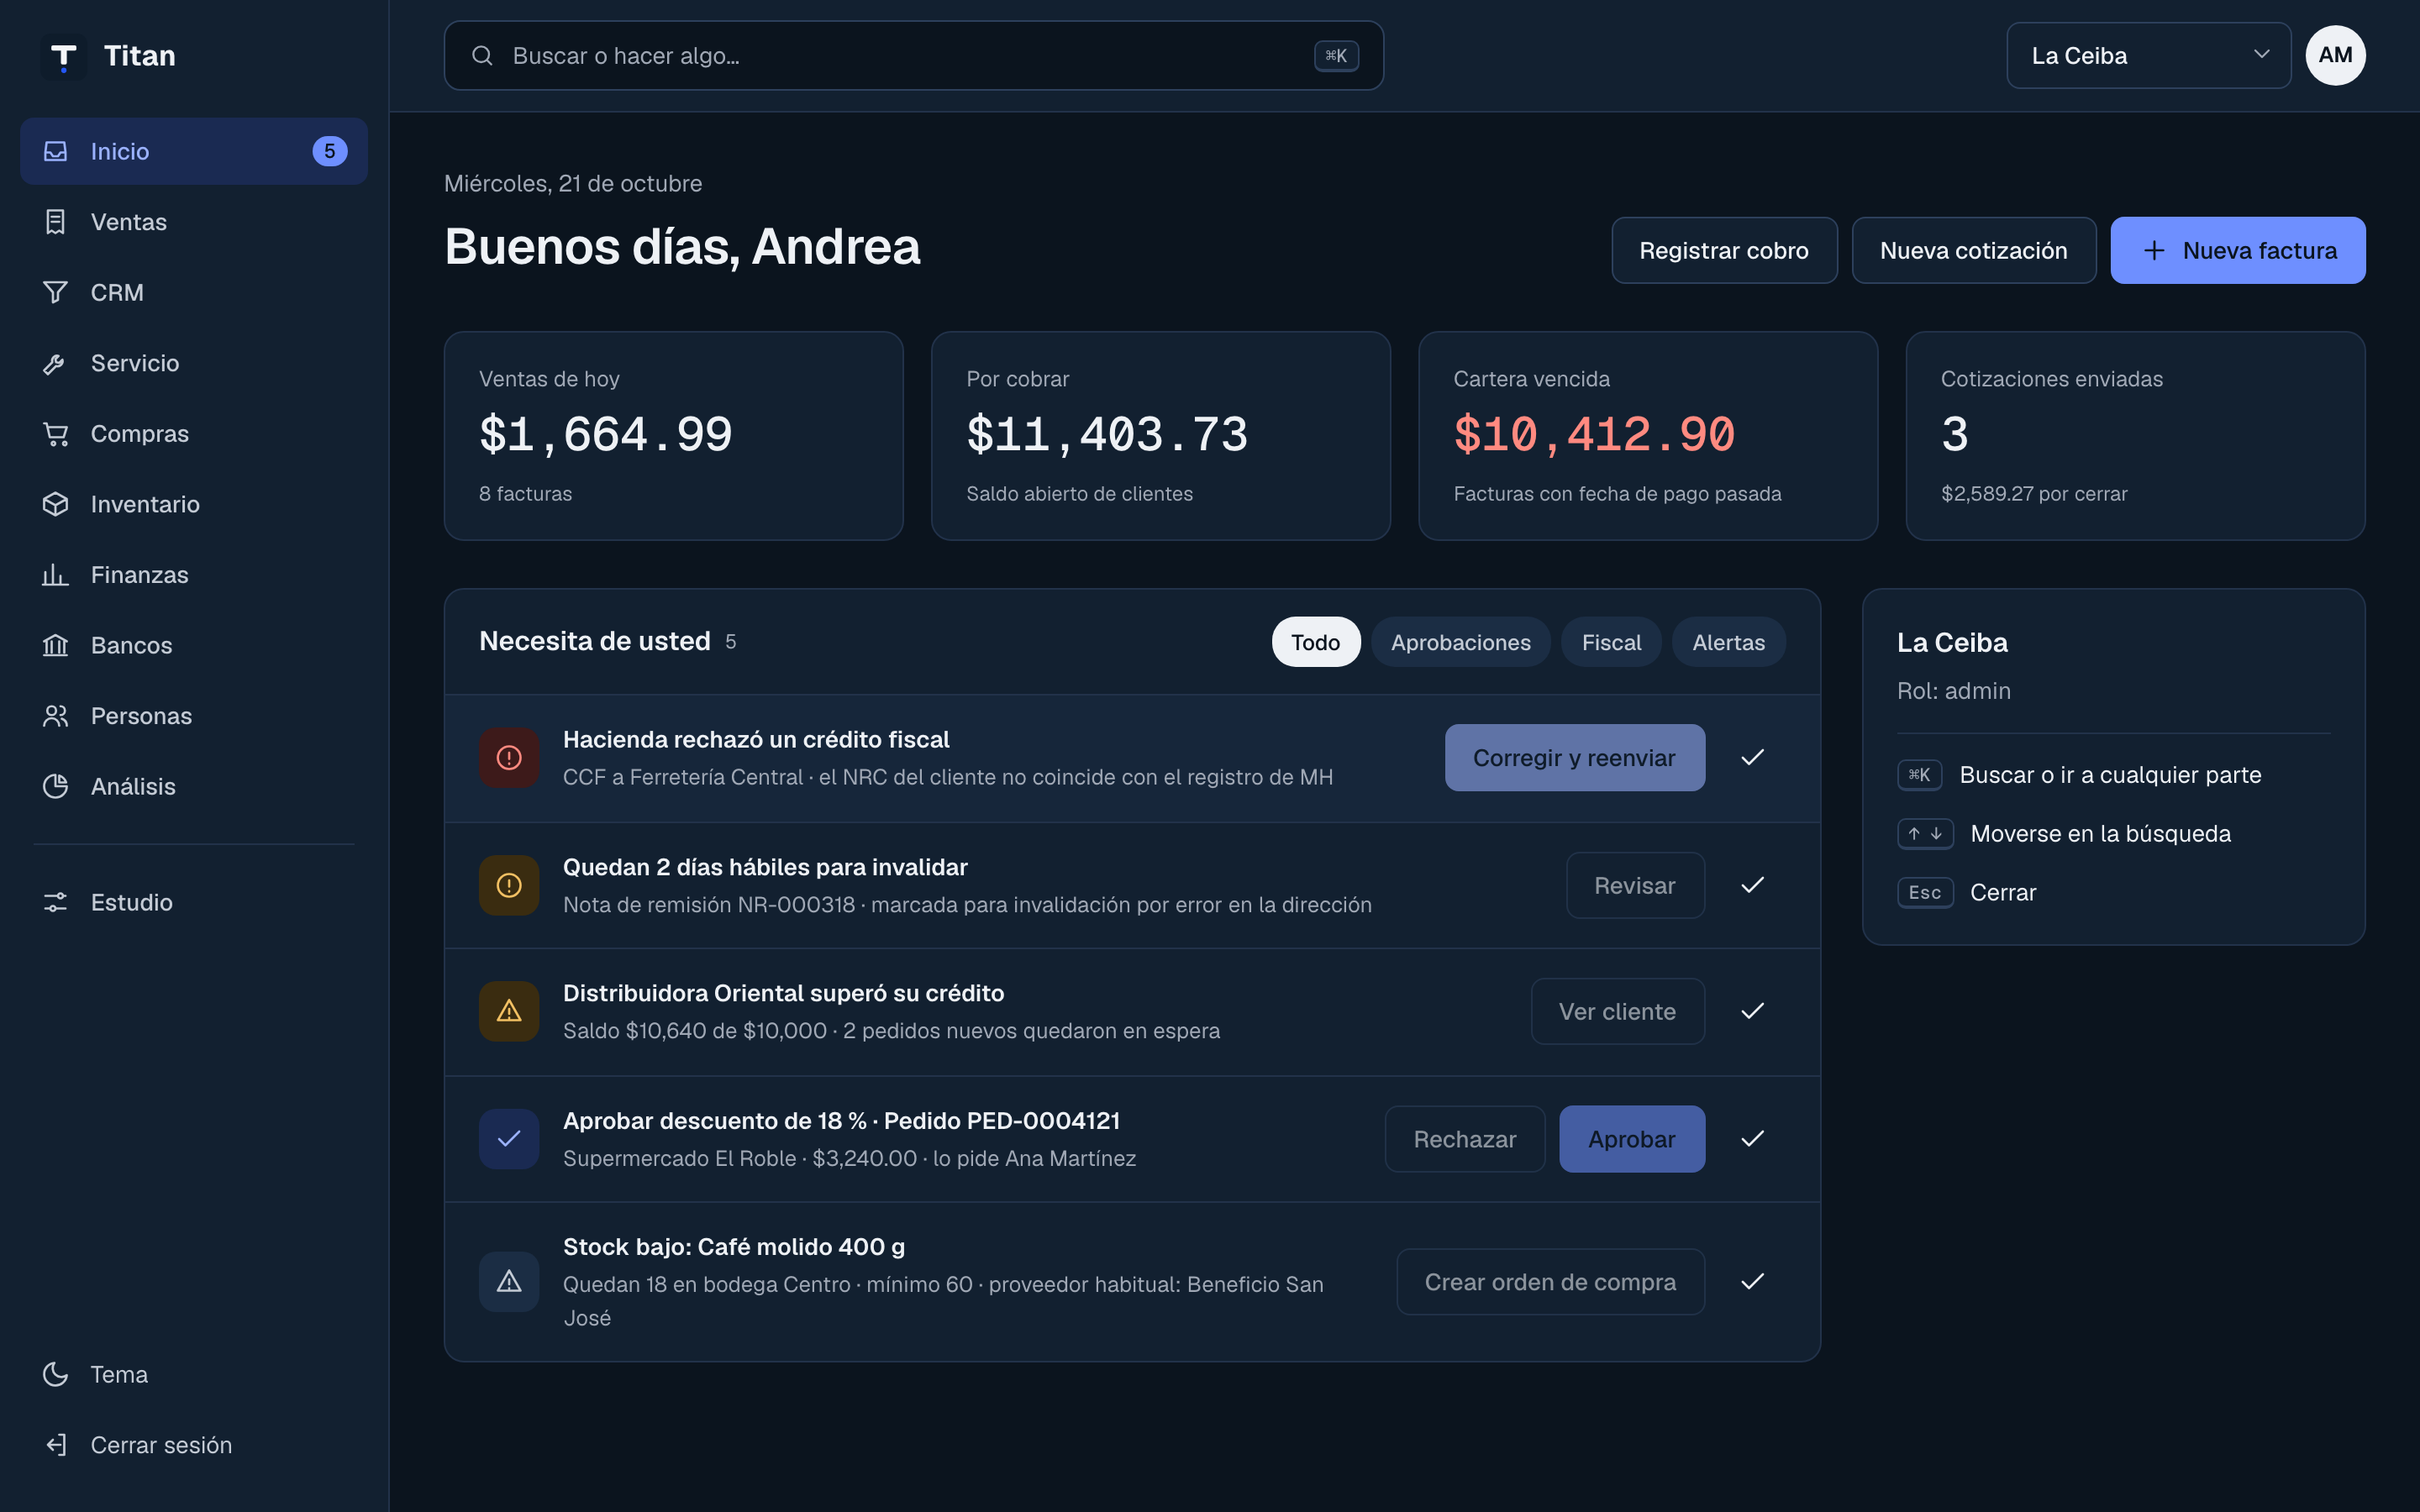
Task: Open the Compras shopping cart icon
Action: coord(55,434)
